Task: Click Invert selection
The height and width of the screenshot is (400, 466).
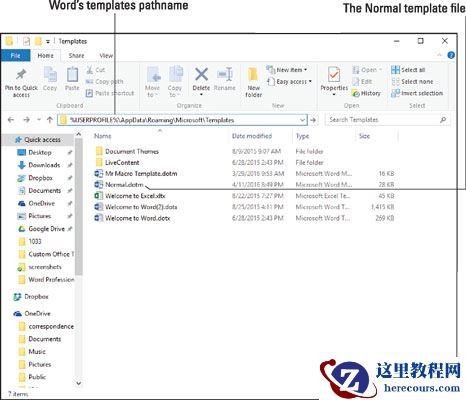Action: click(x=417, y=93)
